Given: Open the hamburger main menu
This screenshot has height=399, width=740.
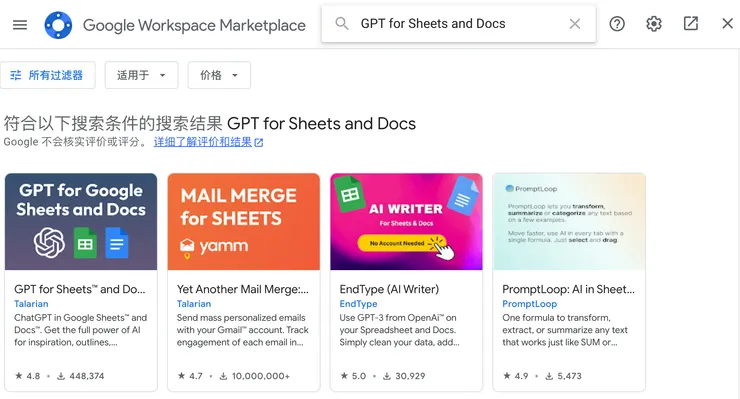Looking at the screenshot, I should tap(20, 25).
